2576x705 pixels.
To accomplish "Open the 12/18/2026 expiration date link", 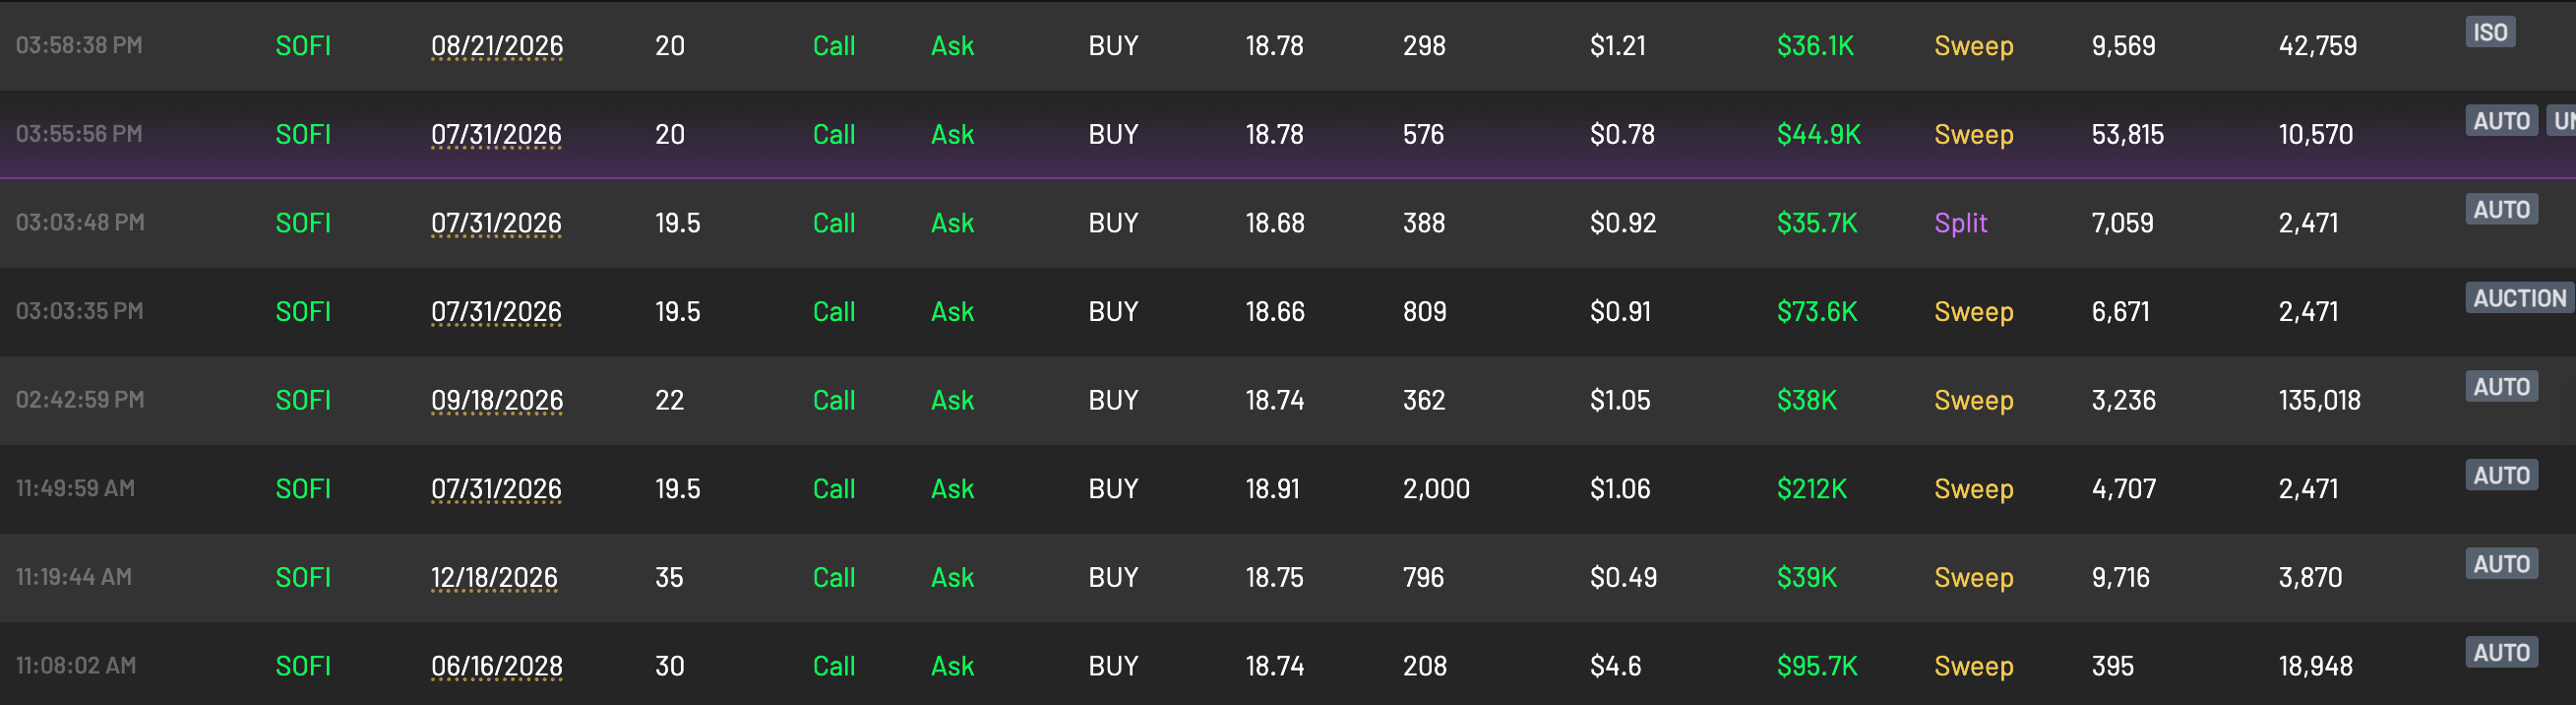I will click(494, 578).
